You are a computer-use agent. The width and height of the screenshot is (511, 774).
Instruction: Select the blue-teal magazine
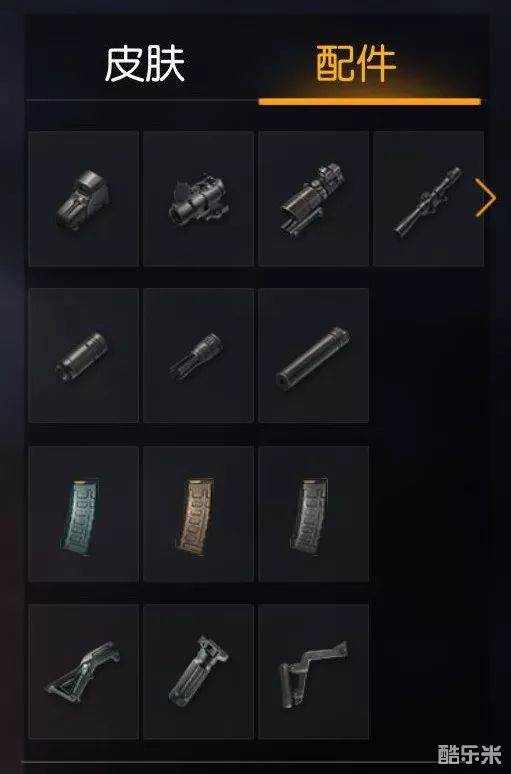(x=83, y=514)
